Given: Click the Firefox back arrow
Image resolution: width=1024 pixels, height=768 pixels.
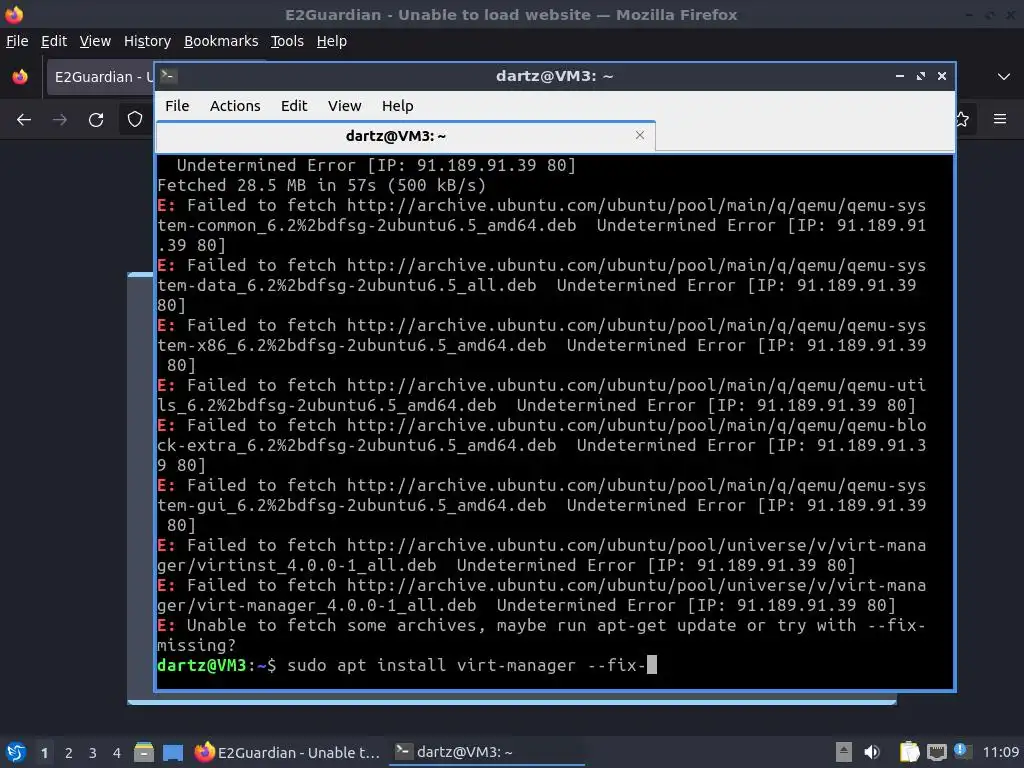Looking at the screenshot, I should tap(24, 120).
